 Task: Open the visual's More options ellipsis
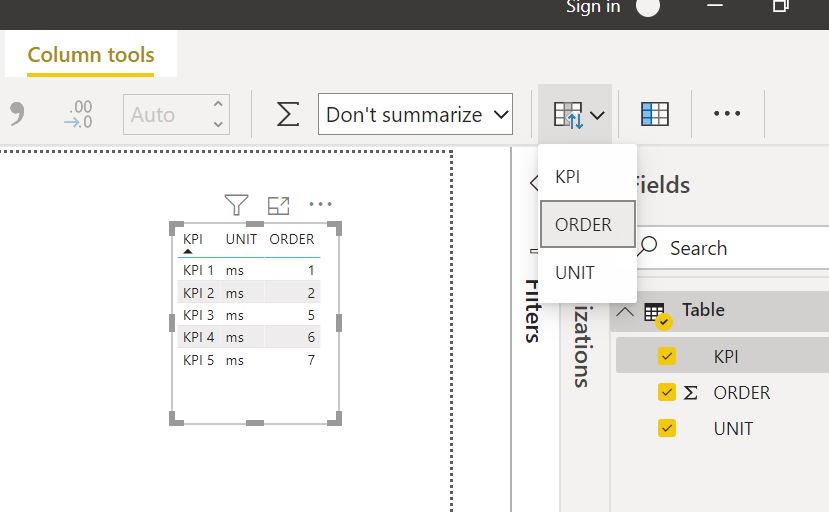click(x=320, y=204)
